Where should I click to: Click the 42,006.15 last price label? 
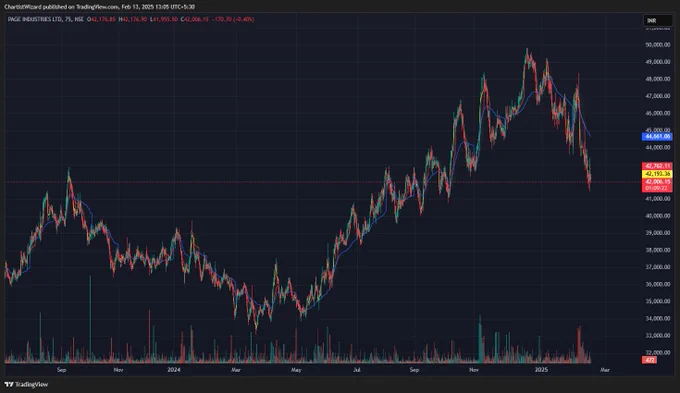[x=657, y=182]
